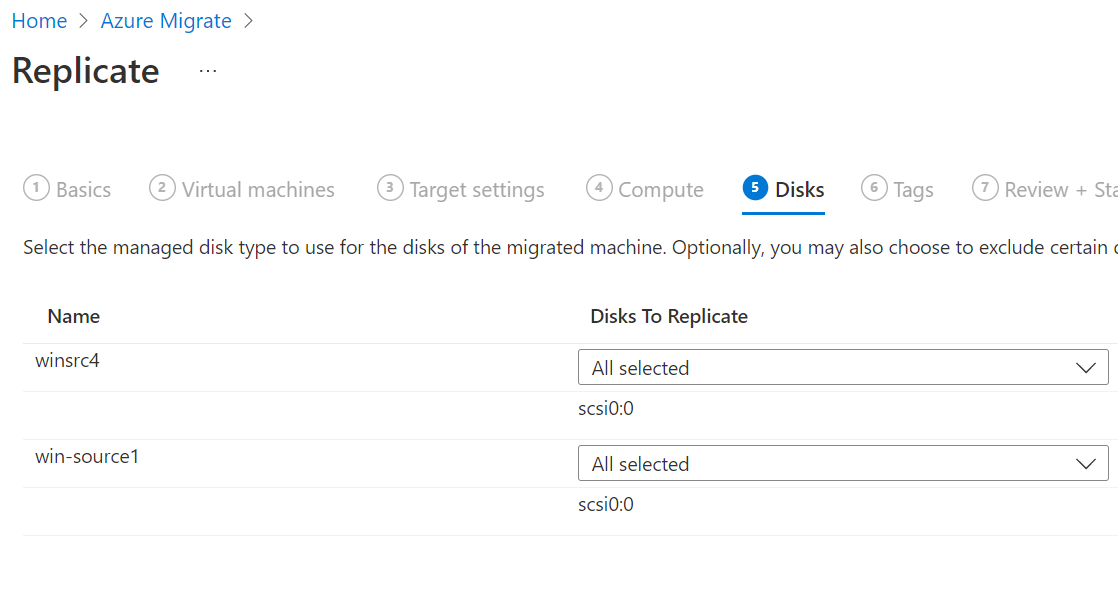1118x616 pixels.
Task: Expand the win-source1 disks dropdown
Action: [843, 463]
